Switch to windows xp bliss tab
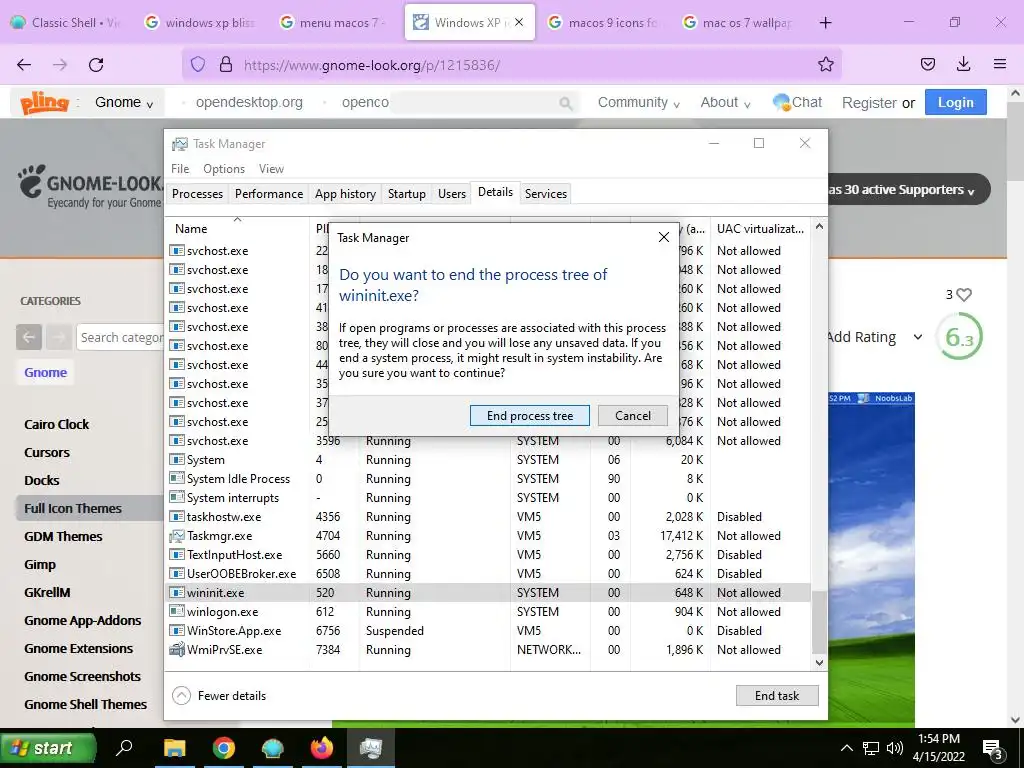 (x=202, y=22)
